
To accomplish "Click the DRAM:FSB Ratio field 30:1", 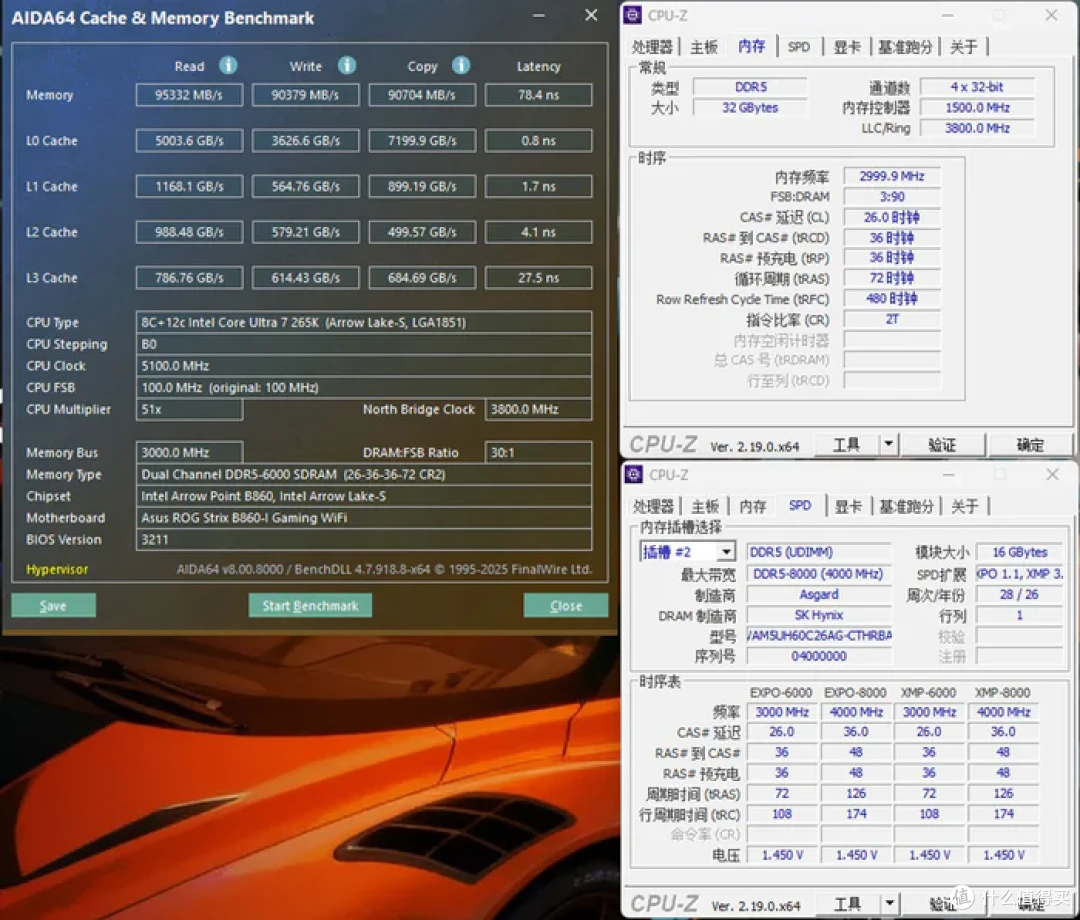I will pos(539,452).
